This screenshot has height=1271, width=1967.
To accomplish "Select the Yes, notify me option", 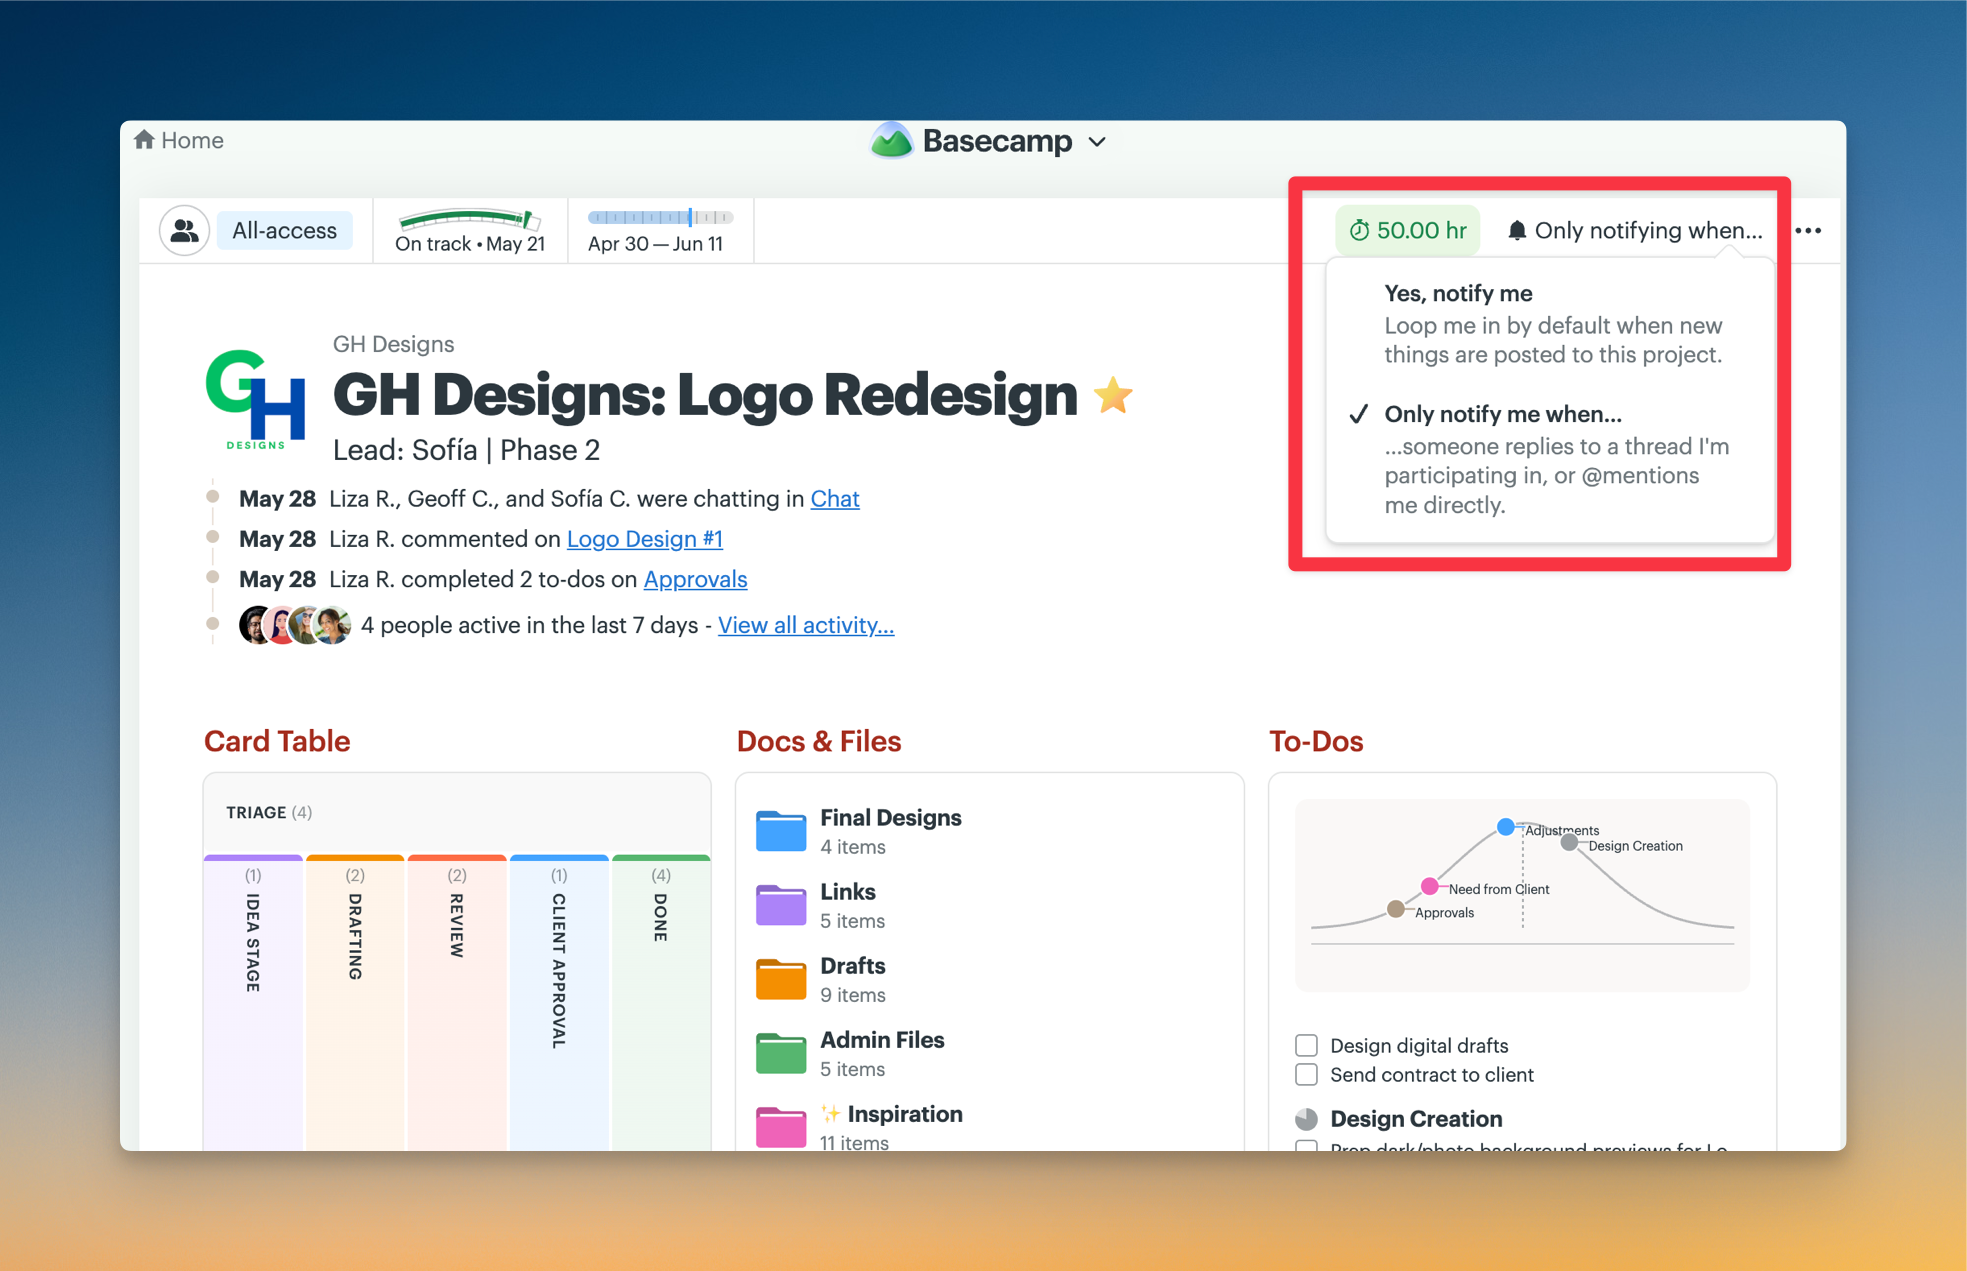I will [1549, 324].
